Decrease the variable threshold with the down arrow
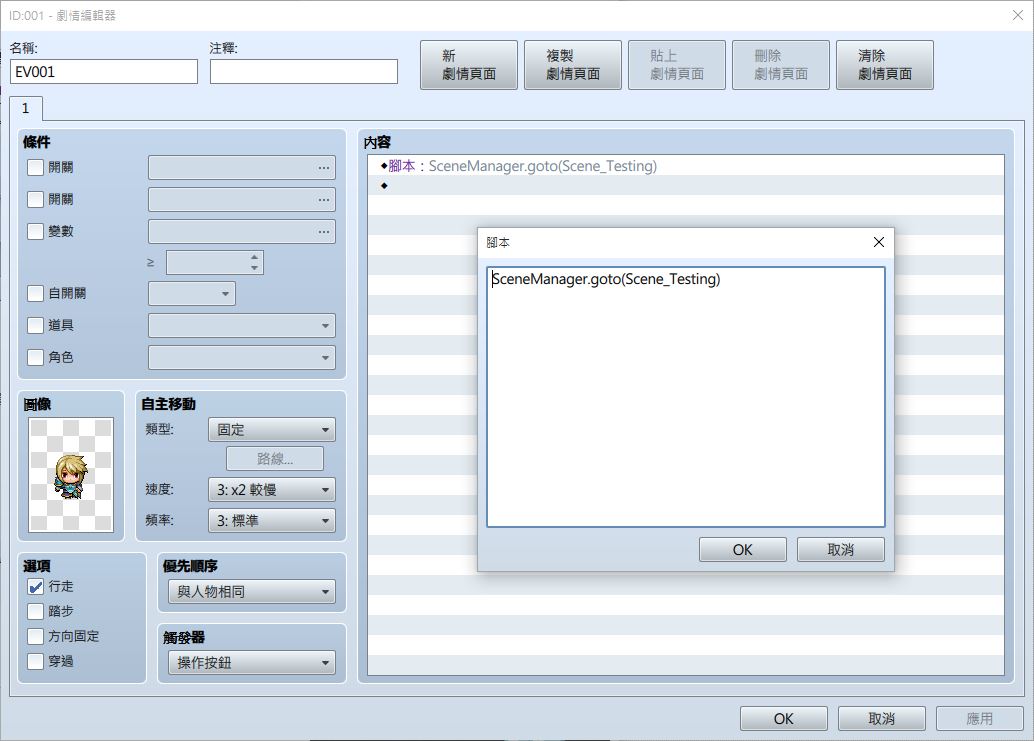This screenshot has height=741, width=1034. [x=255, y=268]
